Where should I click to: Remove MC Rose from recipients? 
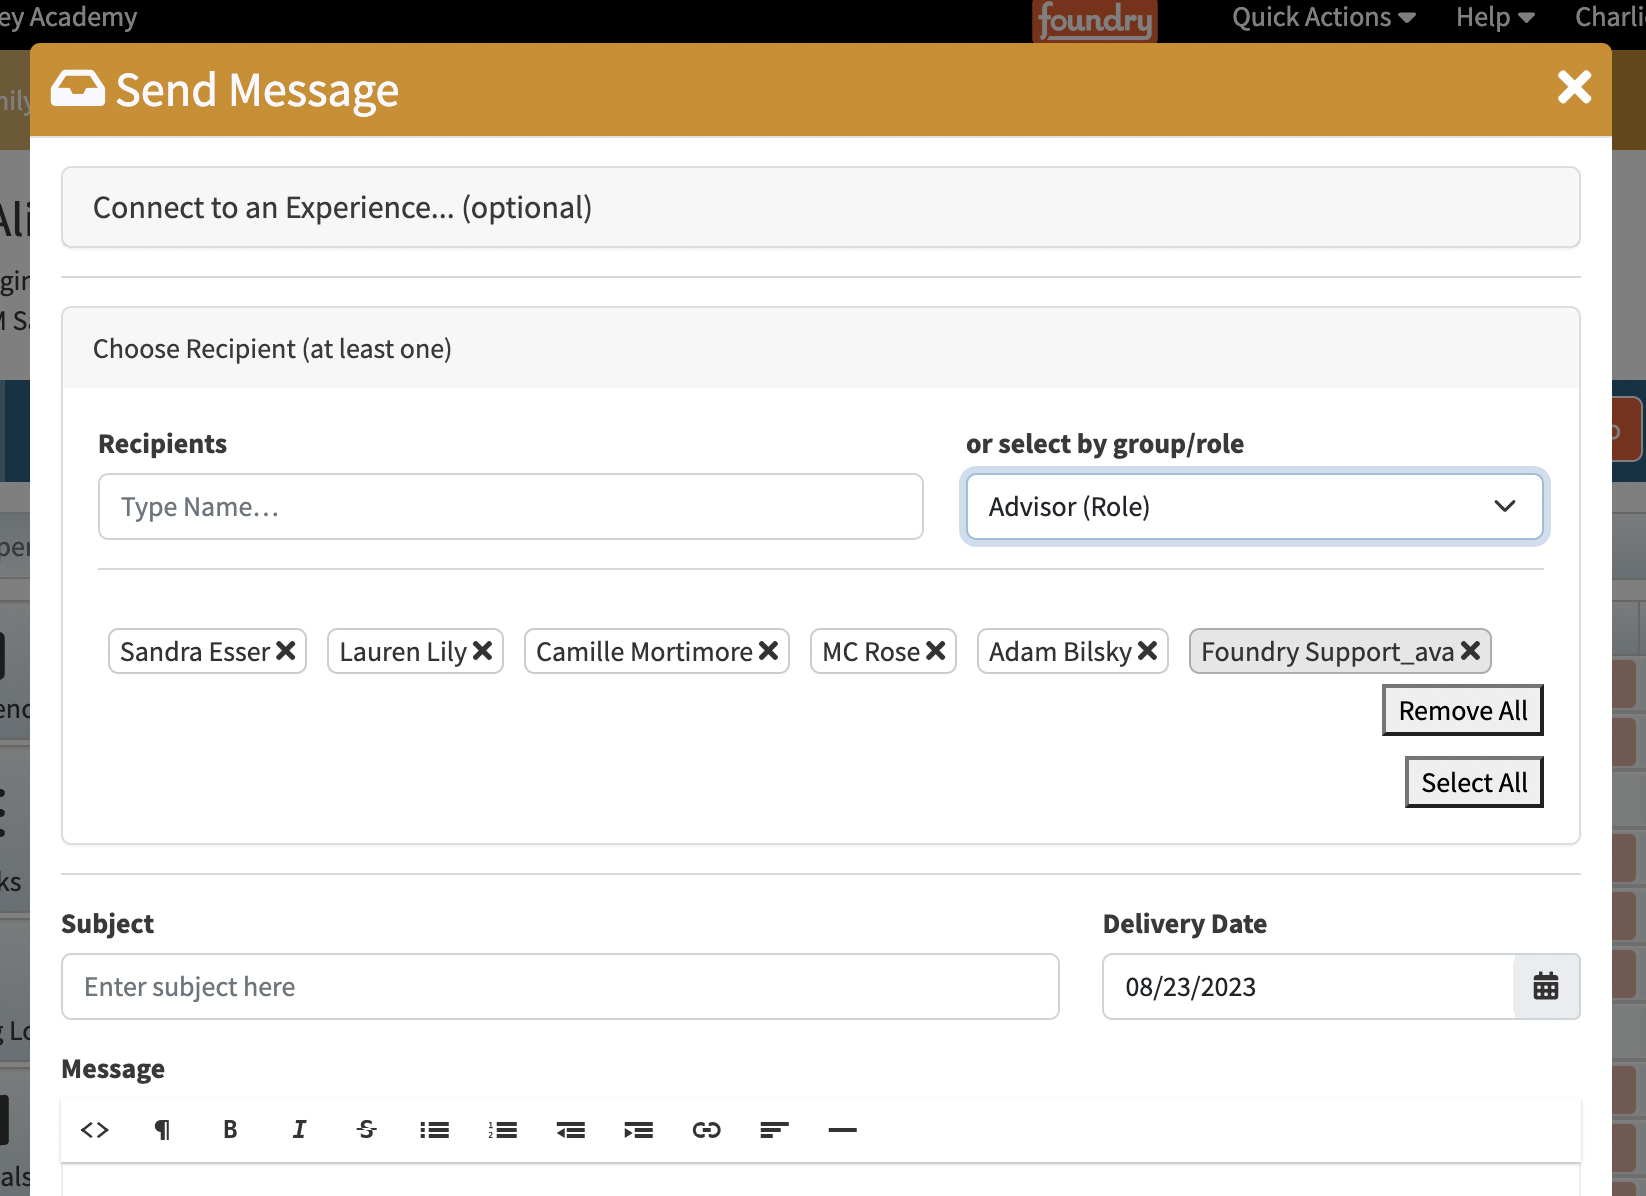tap(936, 651)
